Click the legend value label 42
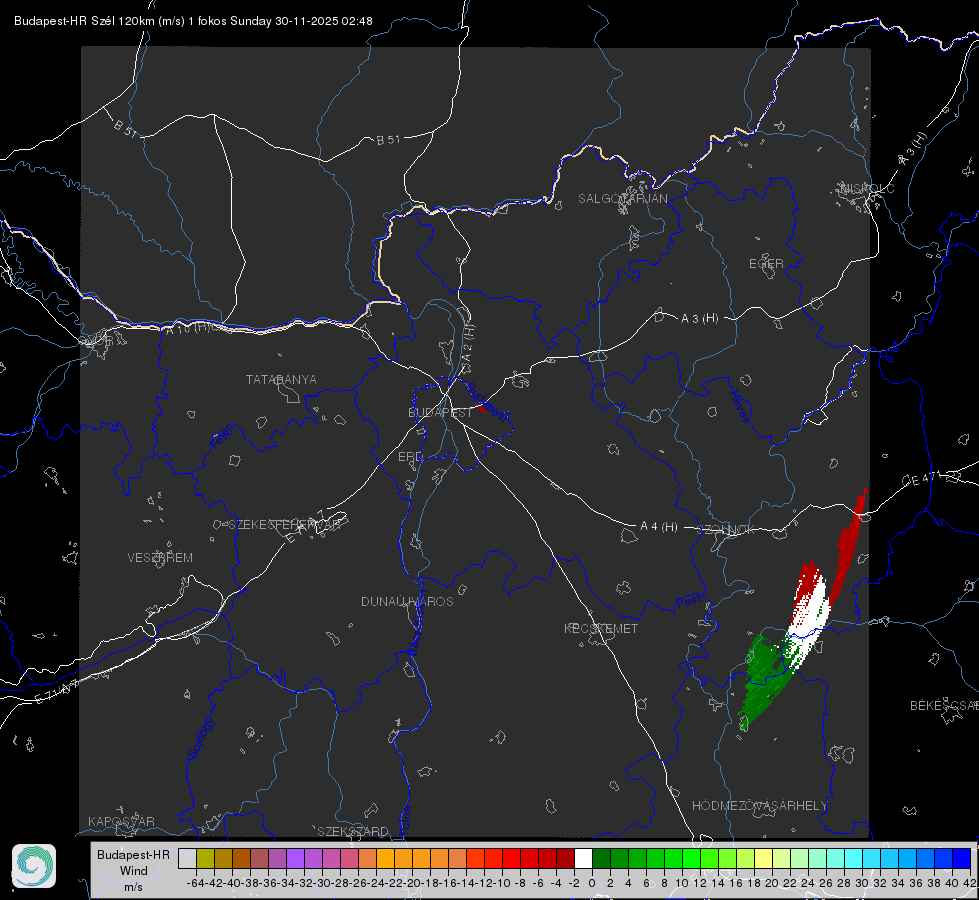The height and width of the screenshot is (900, 979). pos(970,883)
